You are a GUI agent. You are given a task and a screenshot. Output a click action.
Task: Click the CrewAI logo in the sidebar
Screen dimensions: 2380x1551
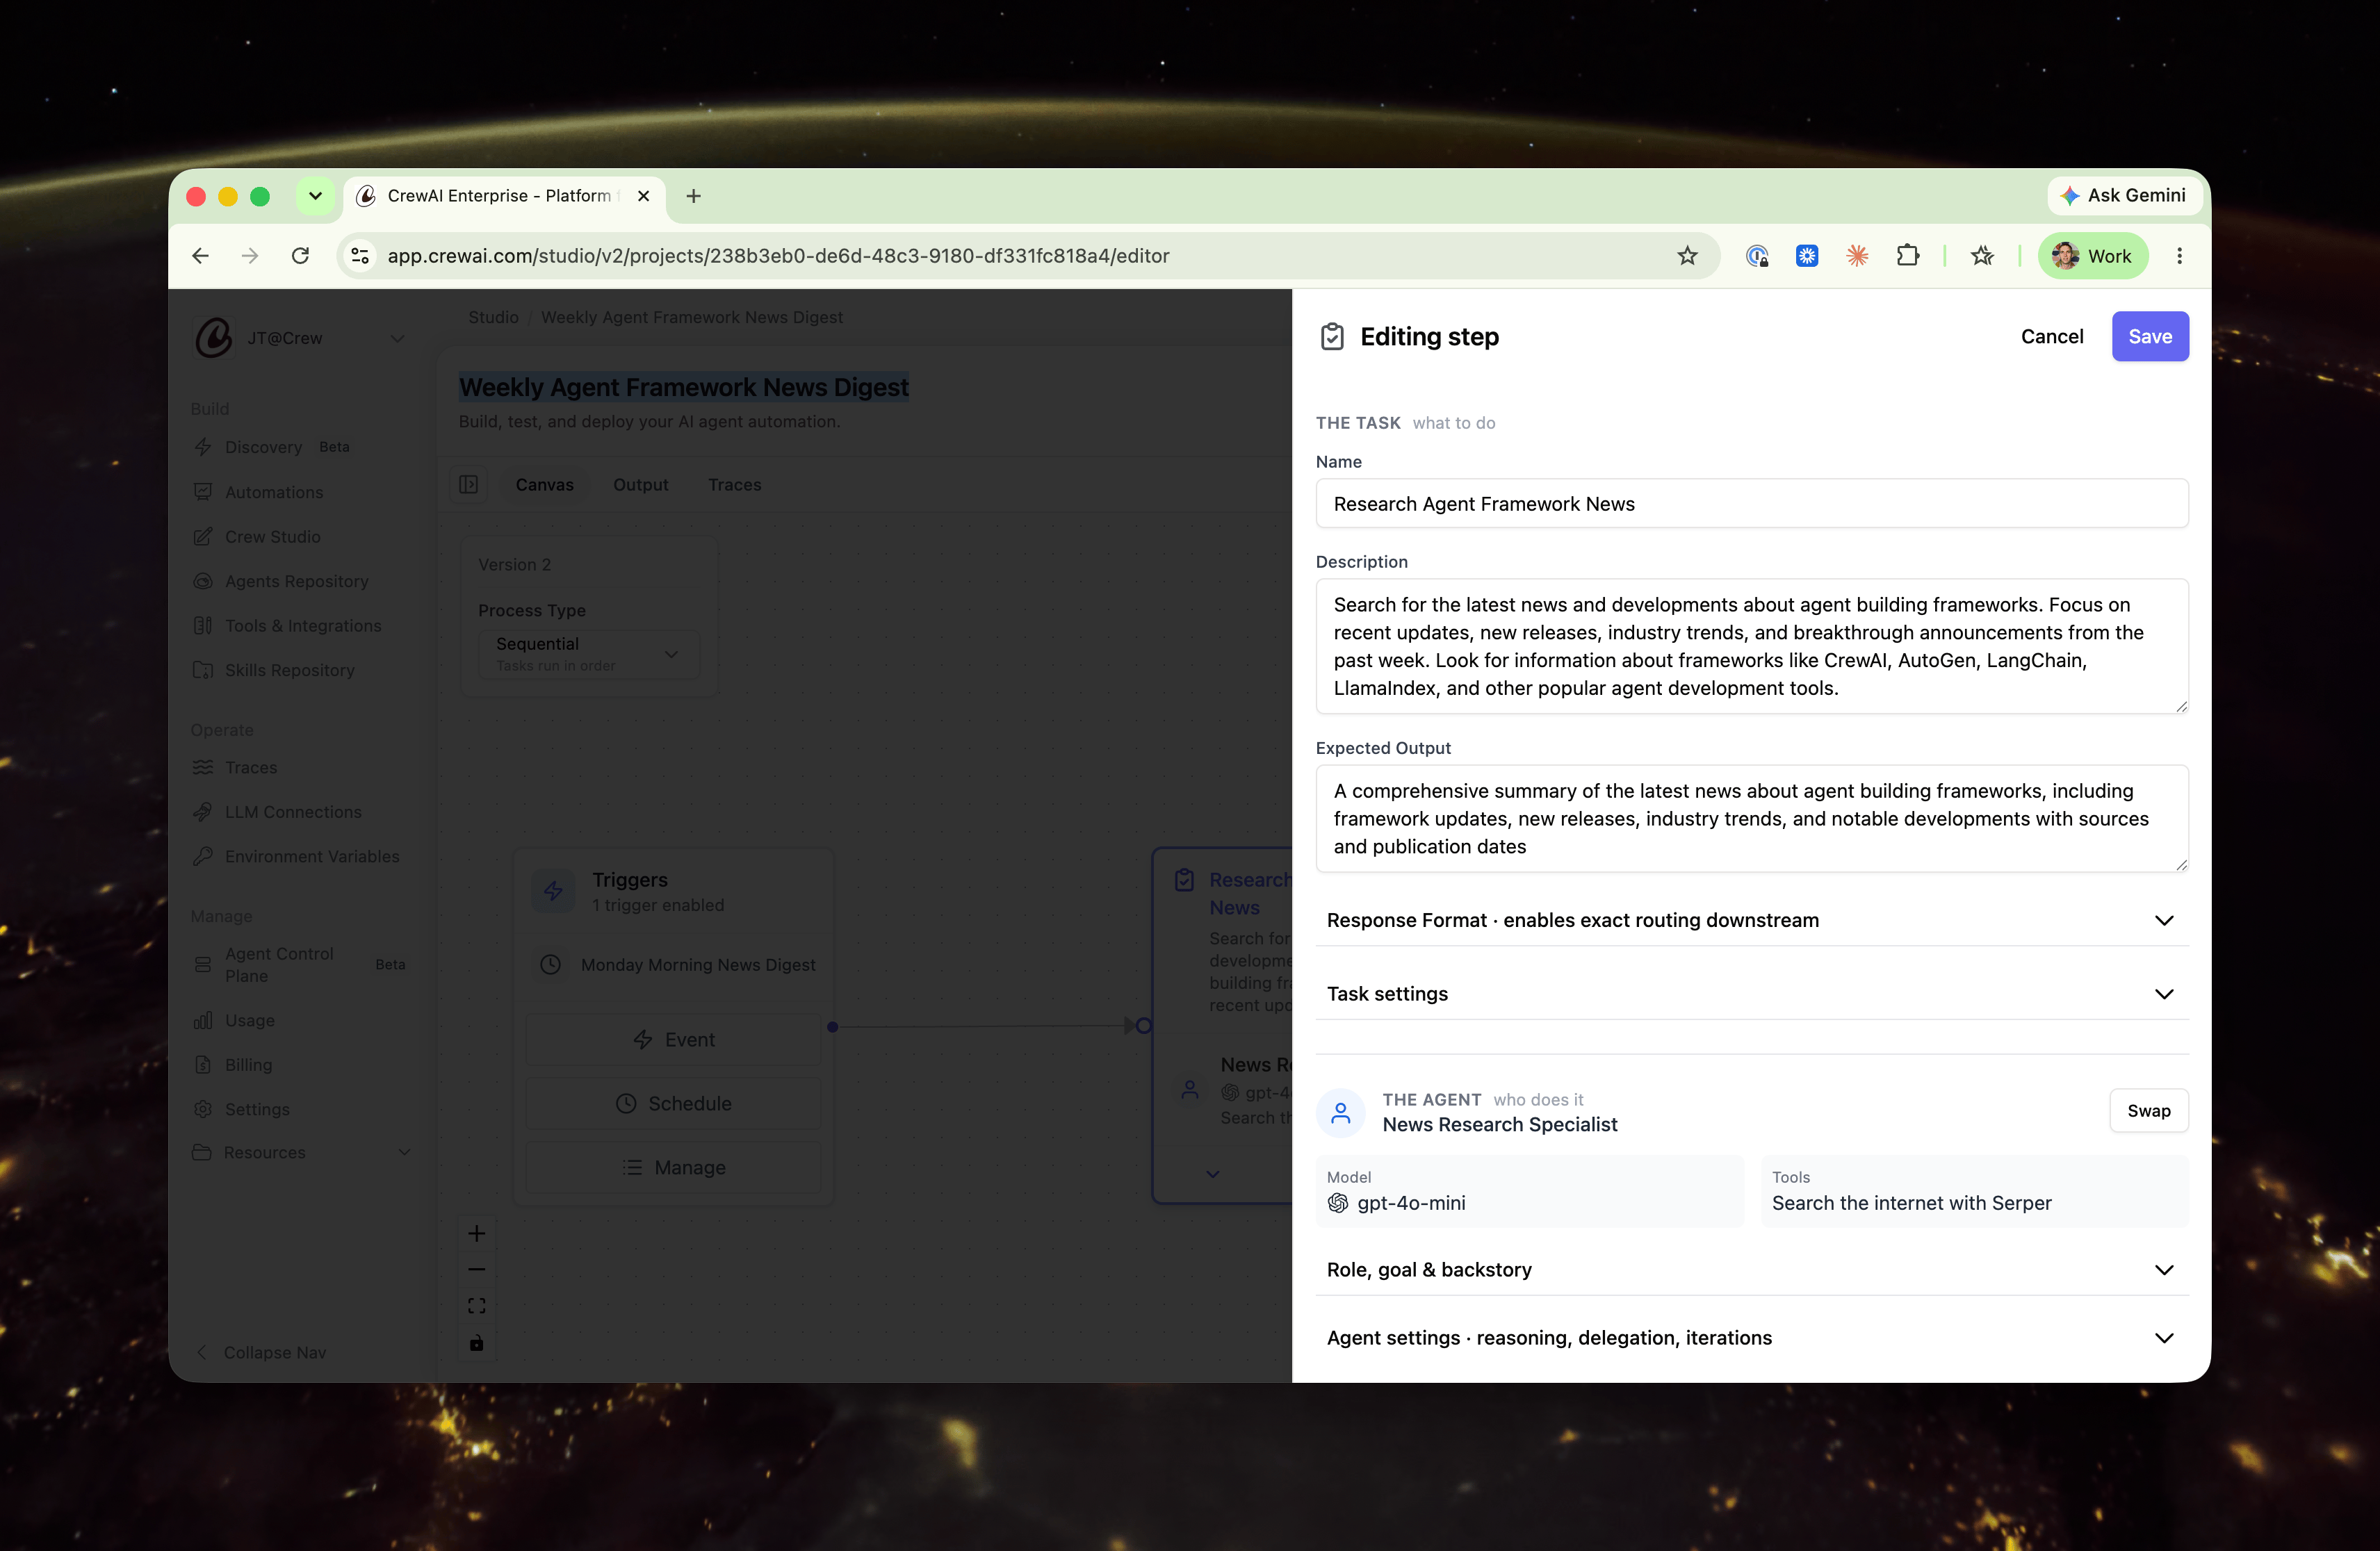(213, 338)
